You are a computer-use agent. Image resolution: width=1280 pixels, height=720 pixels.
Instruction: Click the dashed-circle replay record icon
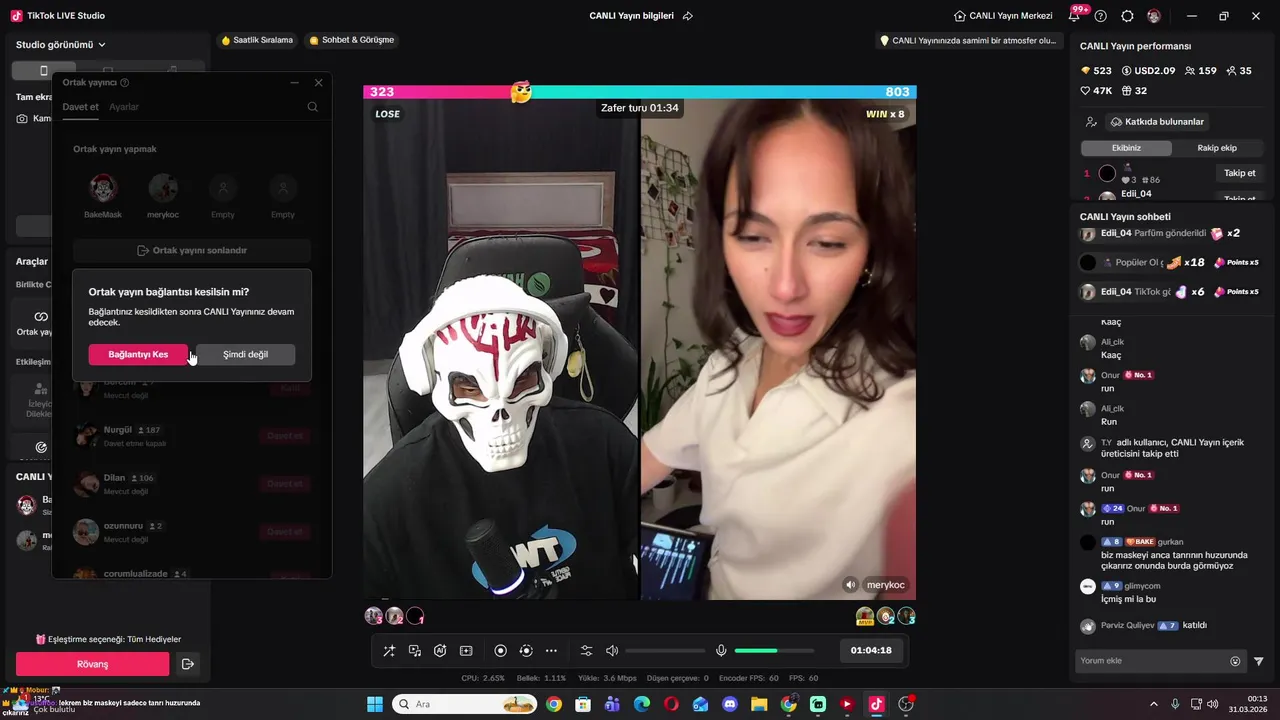click(x=526, y=651)
